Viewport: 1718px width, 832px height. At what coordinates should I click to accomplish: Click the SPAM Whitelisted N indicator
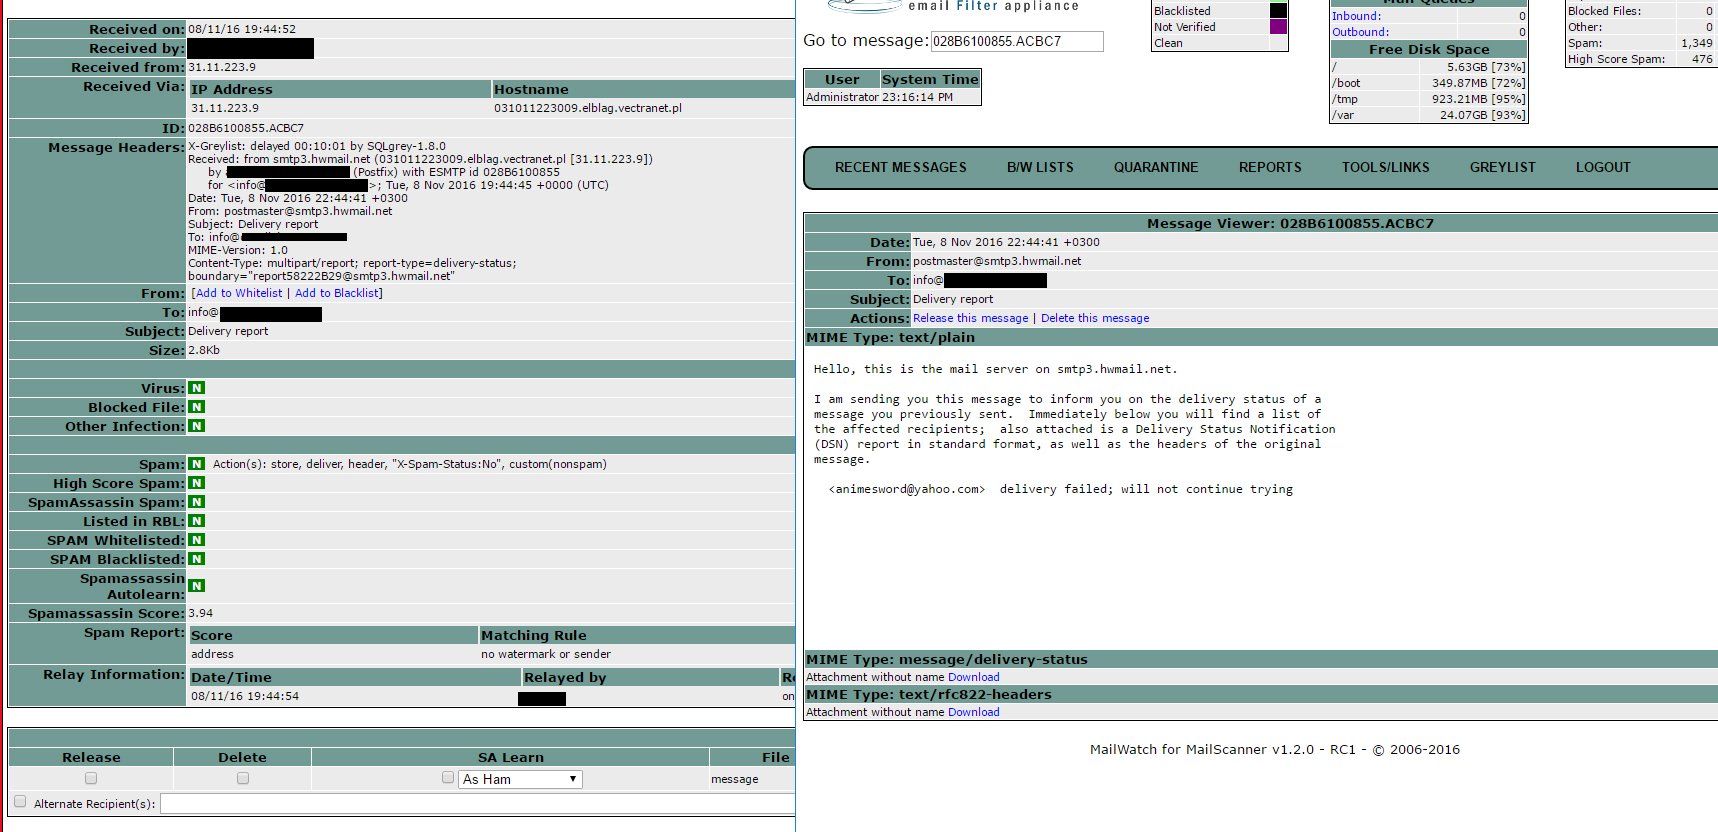[197, 540]
